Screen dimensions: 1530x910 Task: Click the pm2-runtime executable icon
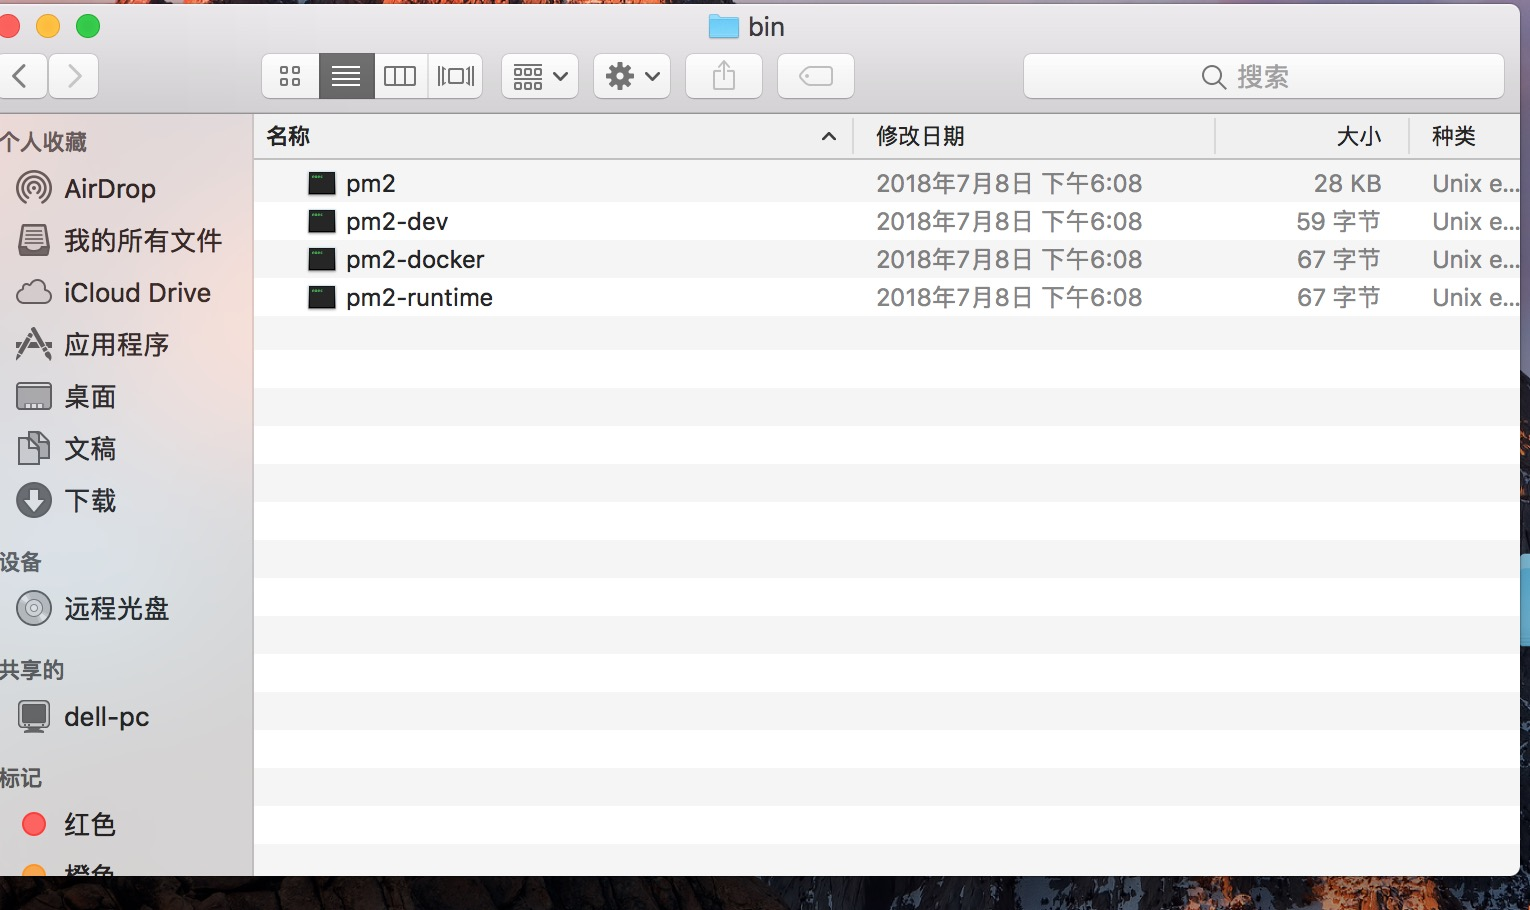[321, 297]
